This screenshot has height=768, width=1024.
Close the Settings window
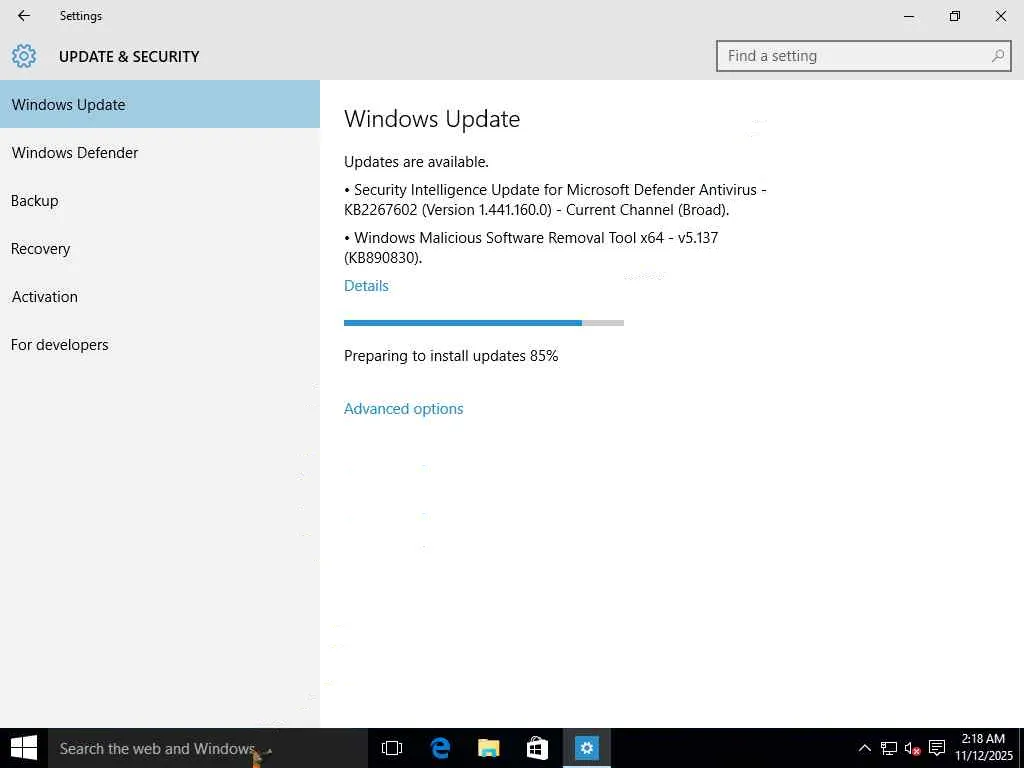click(x=1000, y=16)
